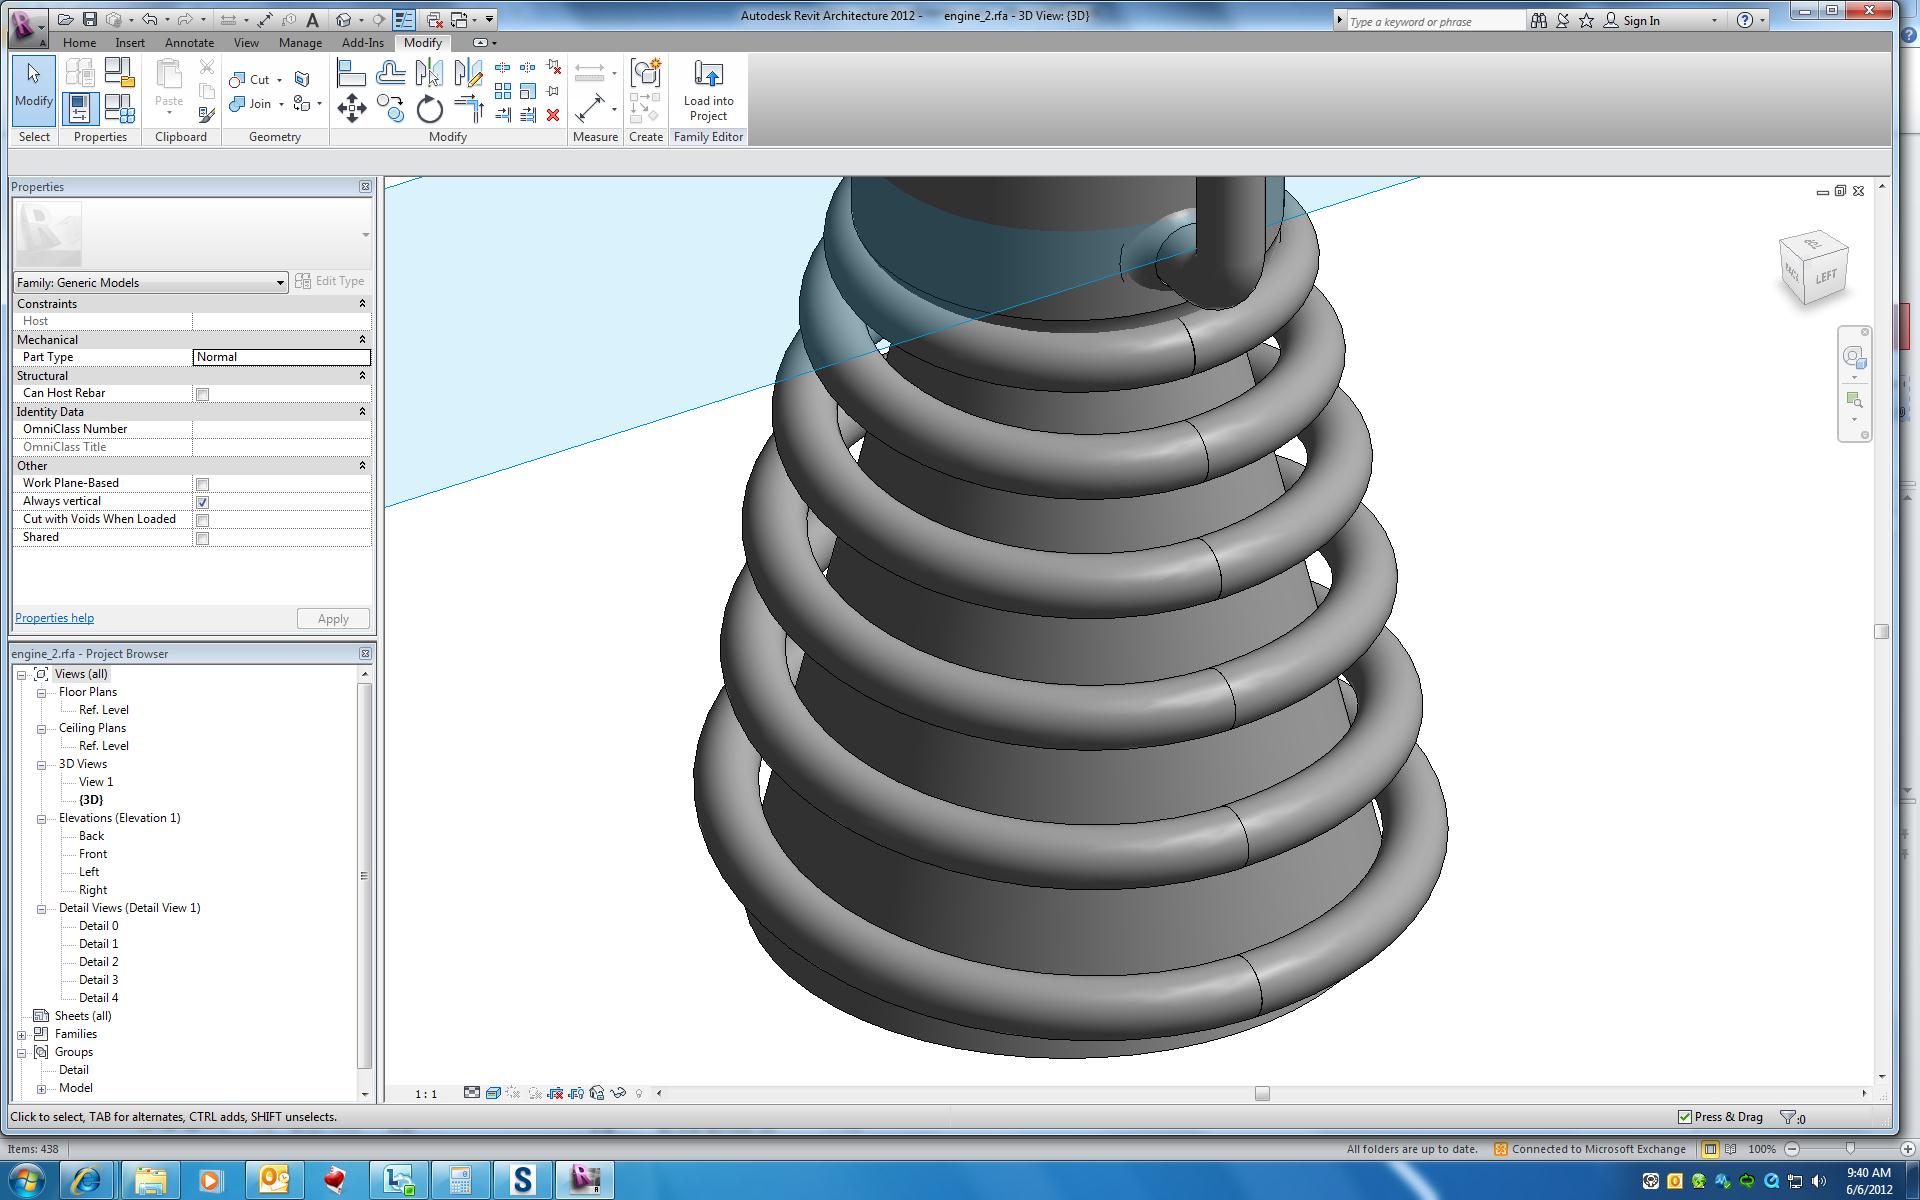
Task: Select the Mirror tool
Action: tap(428, 72)
